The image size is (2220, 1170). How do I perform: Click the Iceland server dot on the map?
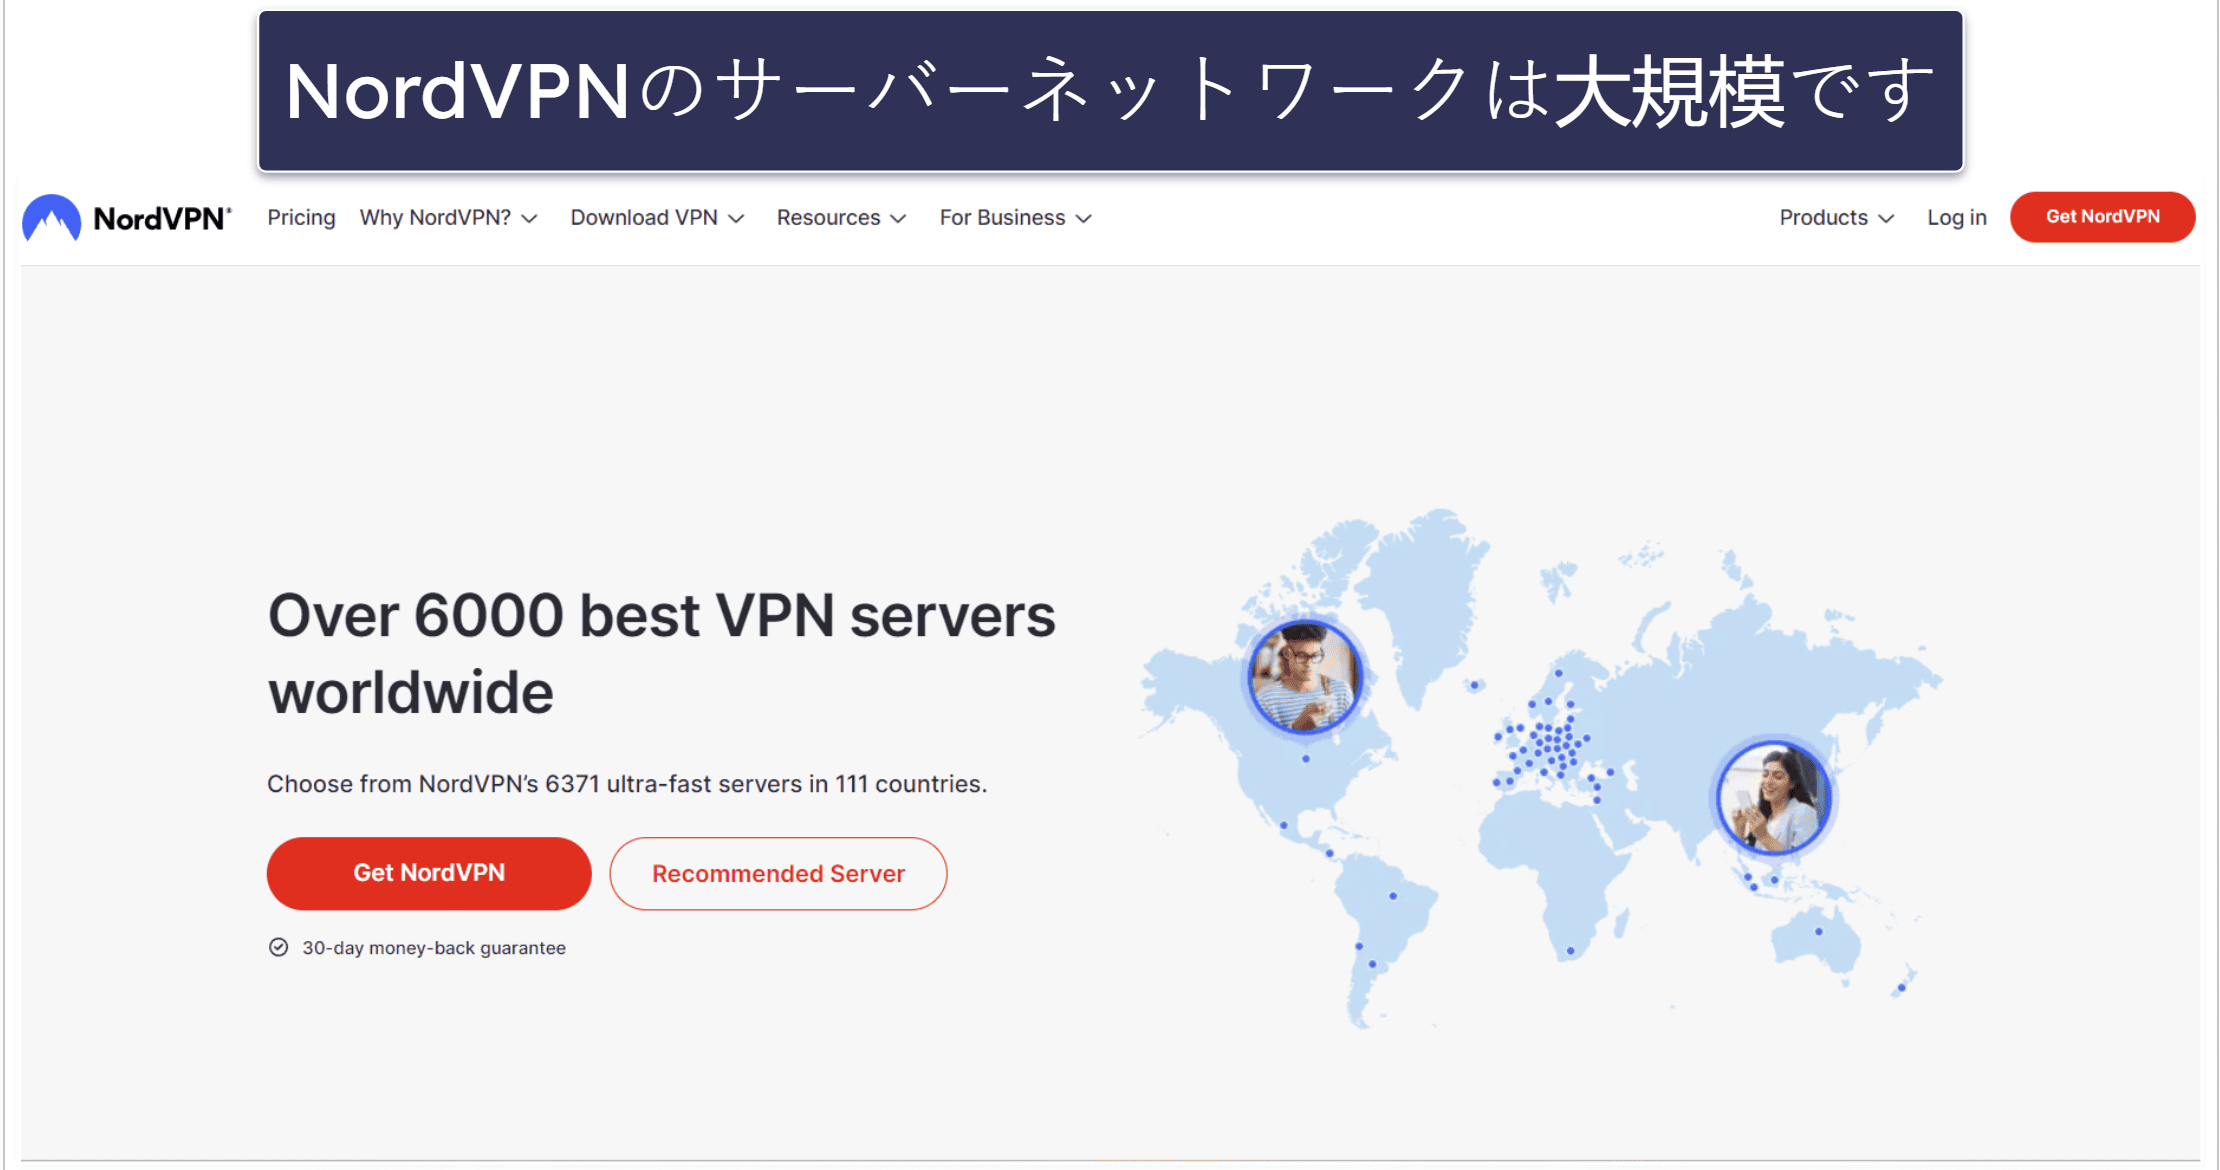point(1474,685)
